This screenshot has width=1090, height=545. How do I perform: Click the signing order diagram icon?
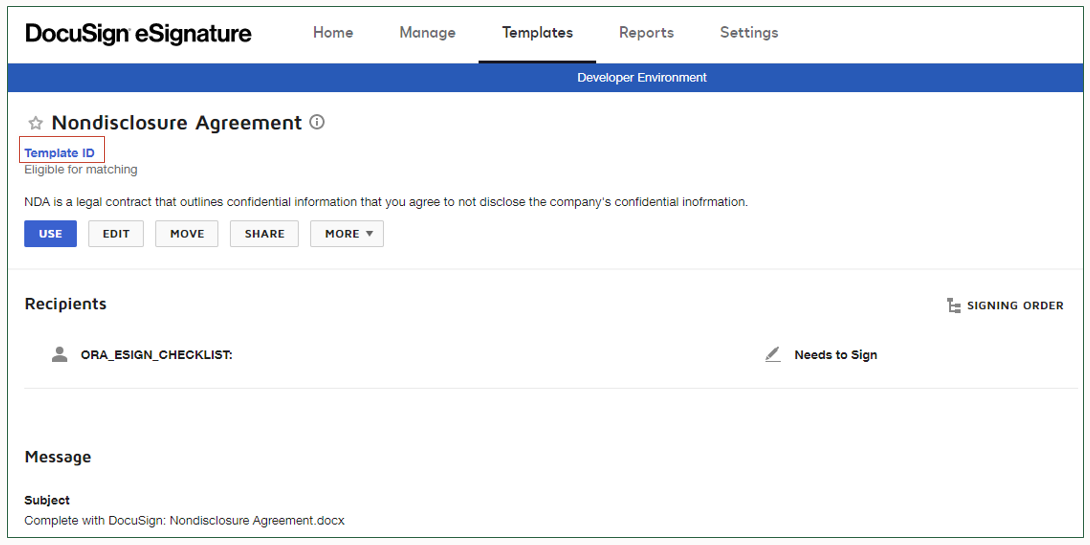[x=953, y=305]
